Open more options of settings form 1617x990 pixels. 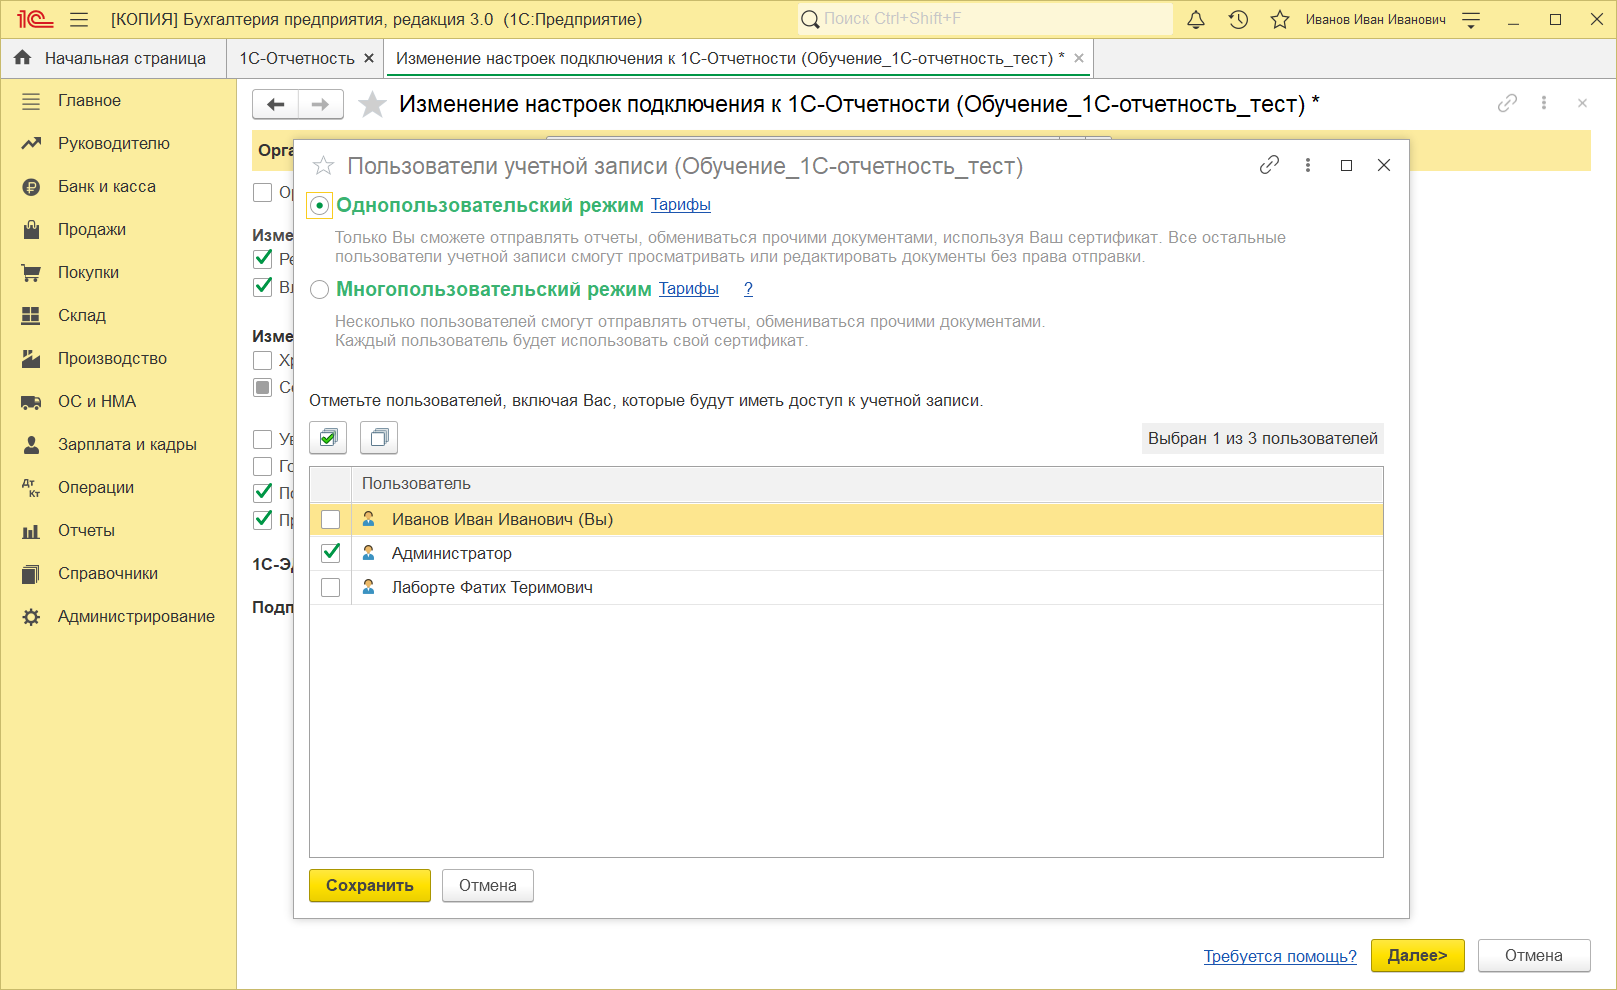point(1544,103)
